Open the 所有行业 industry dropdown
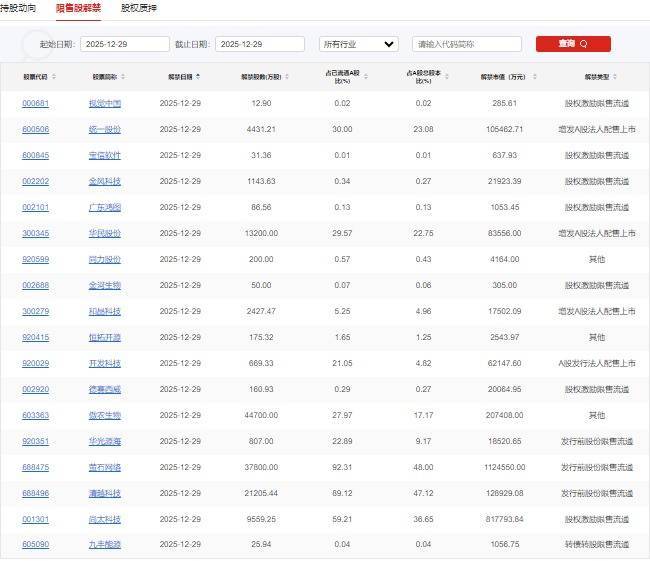The image size is (650, 561). [358, 44]
